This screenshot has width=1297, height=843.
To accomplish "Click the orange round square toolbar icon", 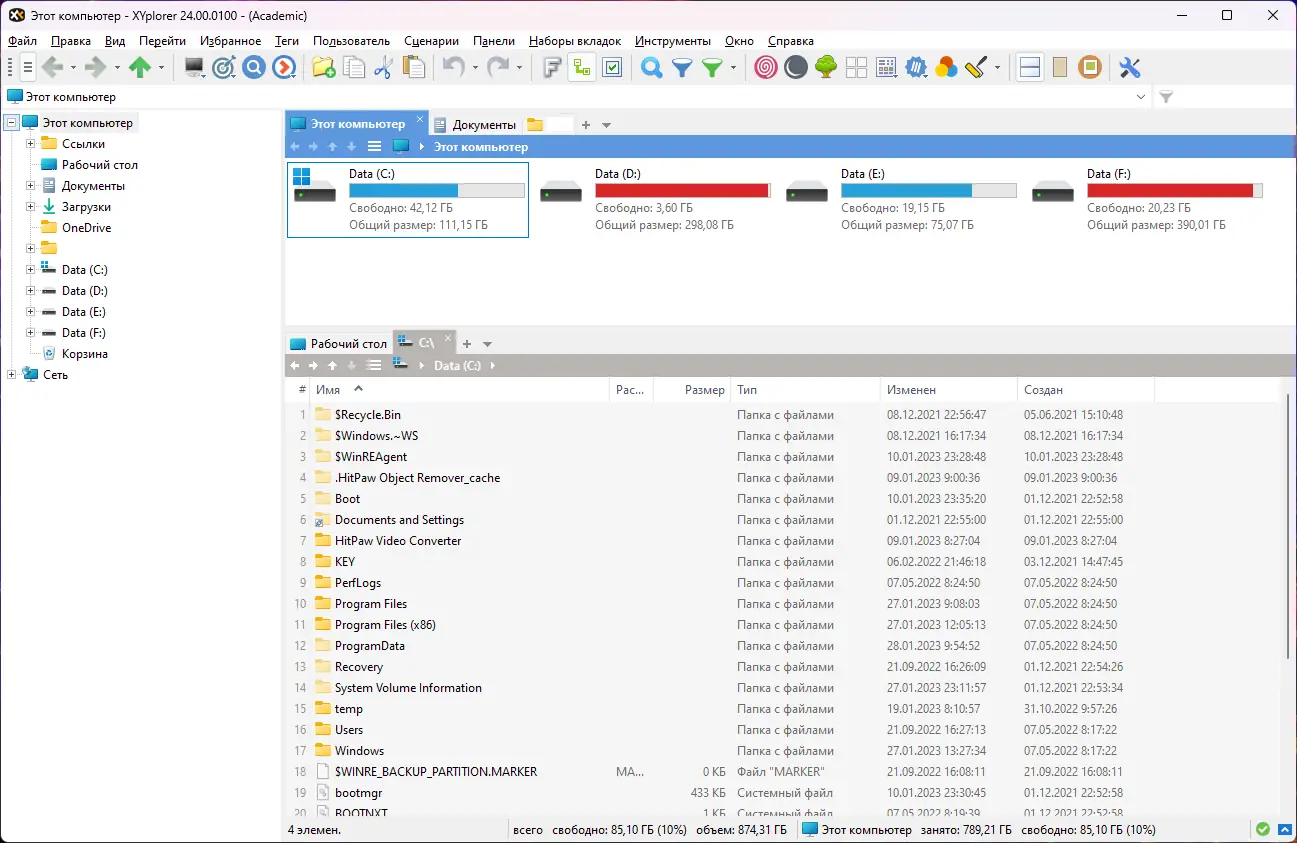I will tap(1090, 67).
